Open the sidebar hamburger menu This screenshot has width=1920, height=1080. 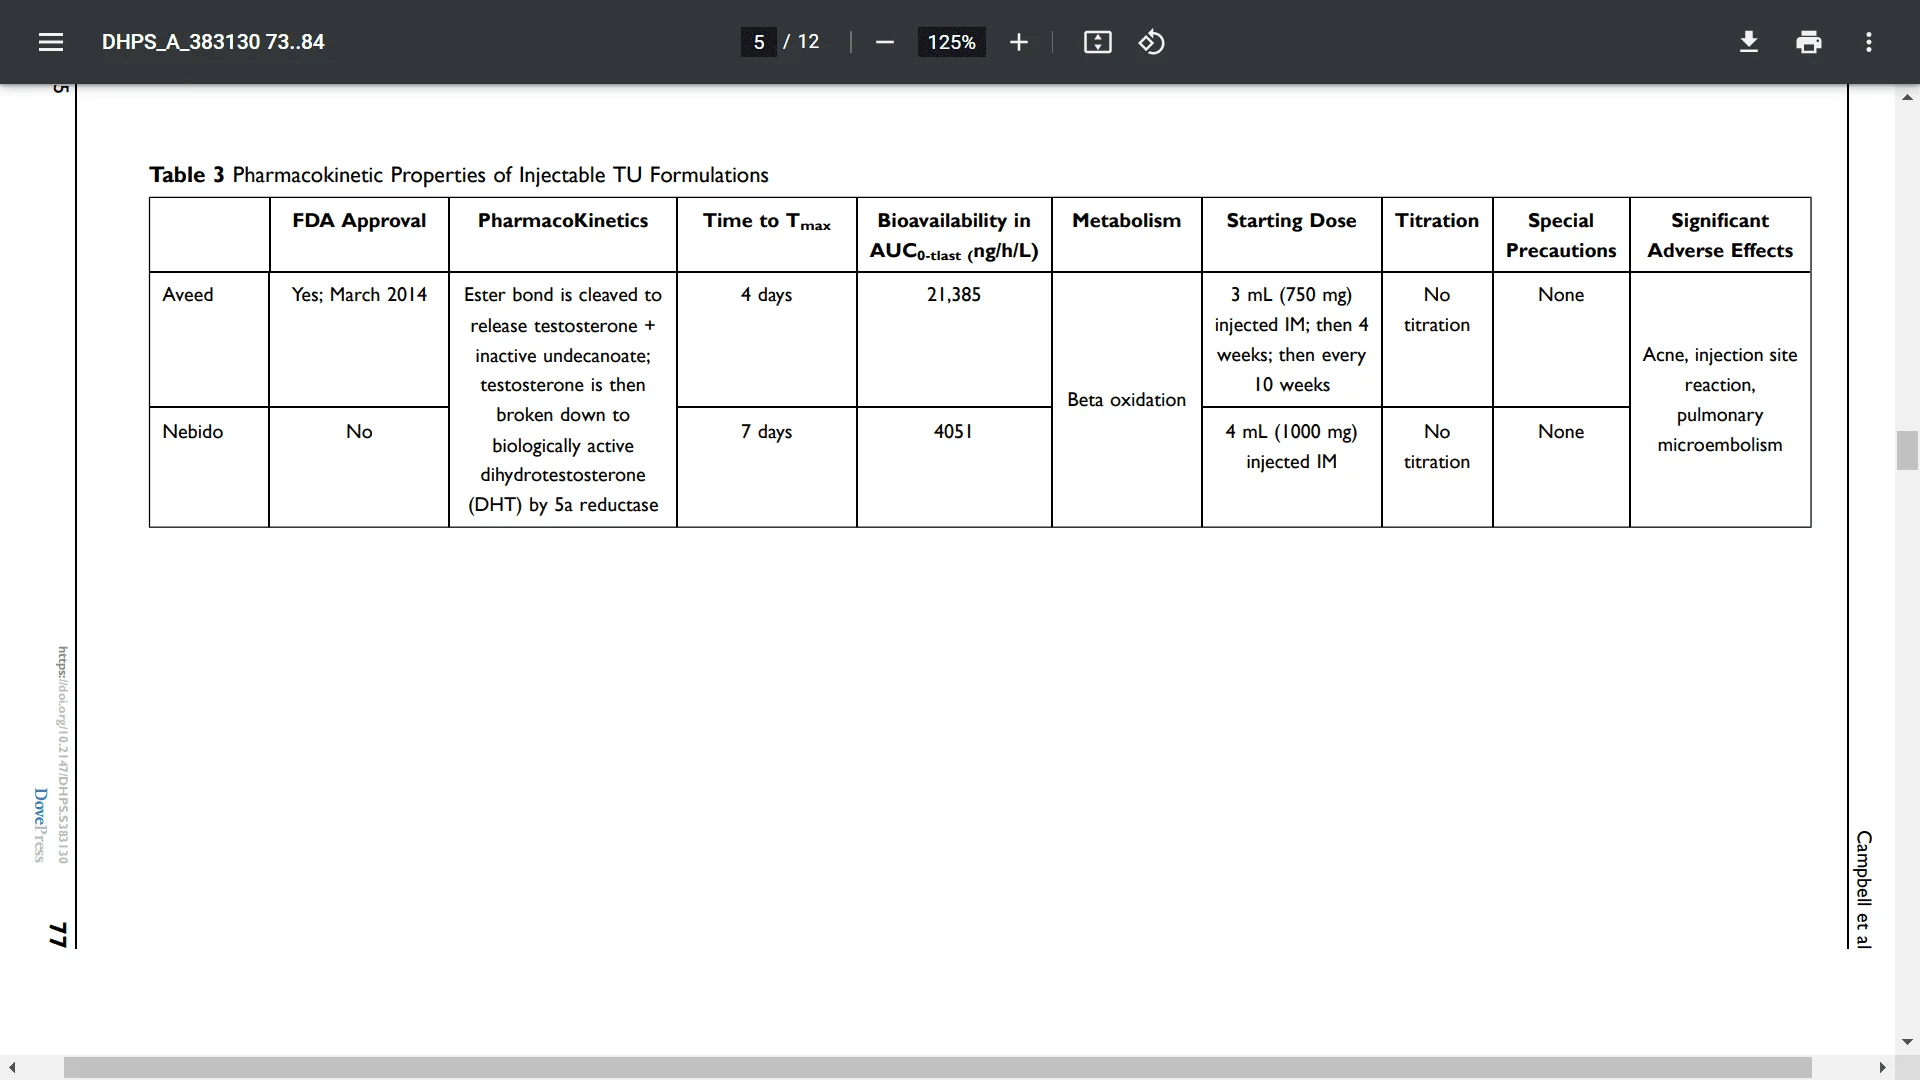click(51, 42)
